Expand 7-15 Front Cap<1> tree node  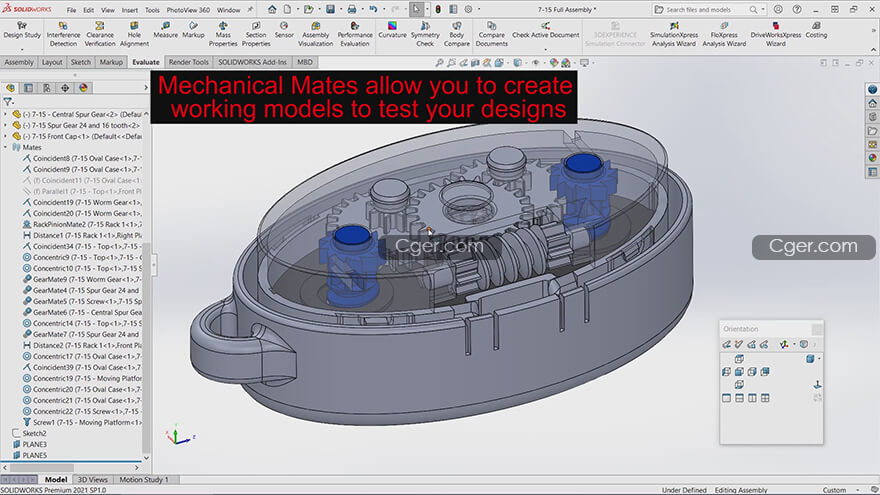coord(6,136)
